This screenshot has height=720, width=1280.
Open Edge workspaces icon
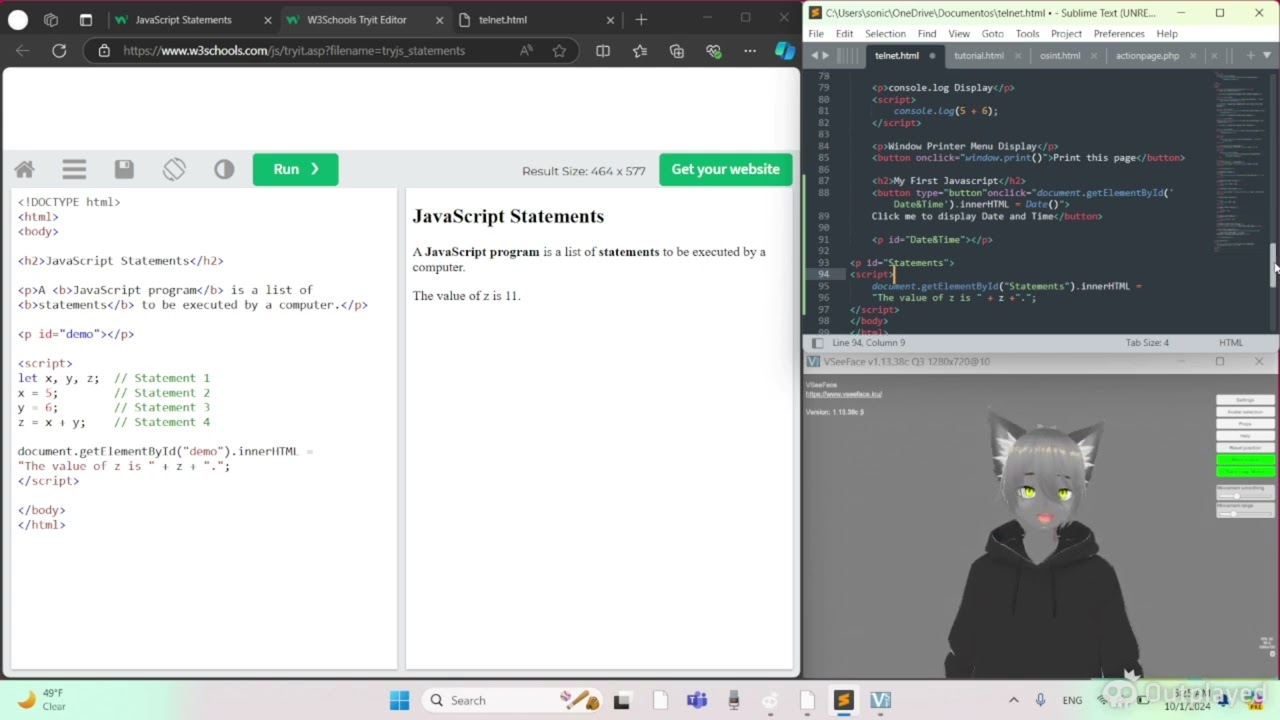pyautogui.click(x=51, y=19)
